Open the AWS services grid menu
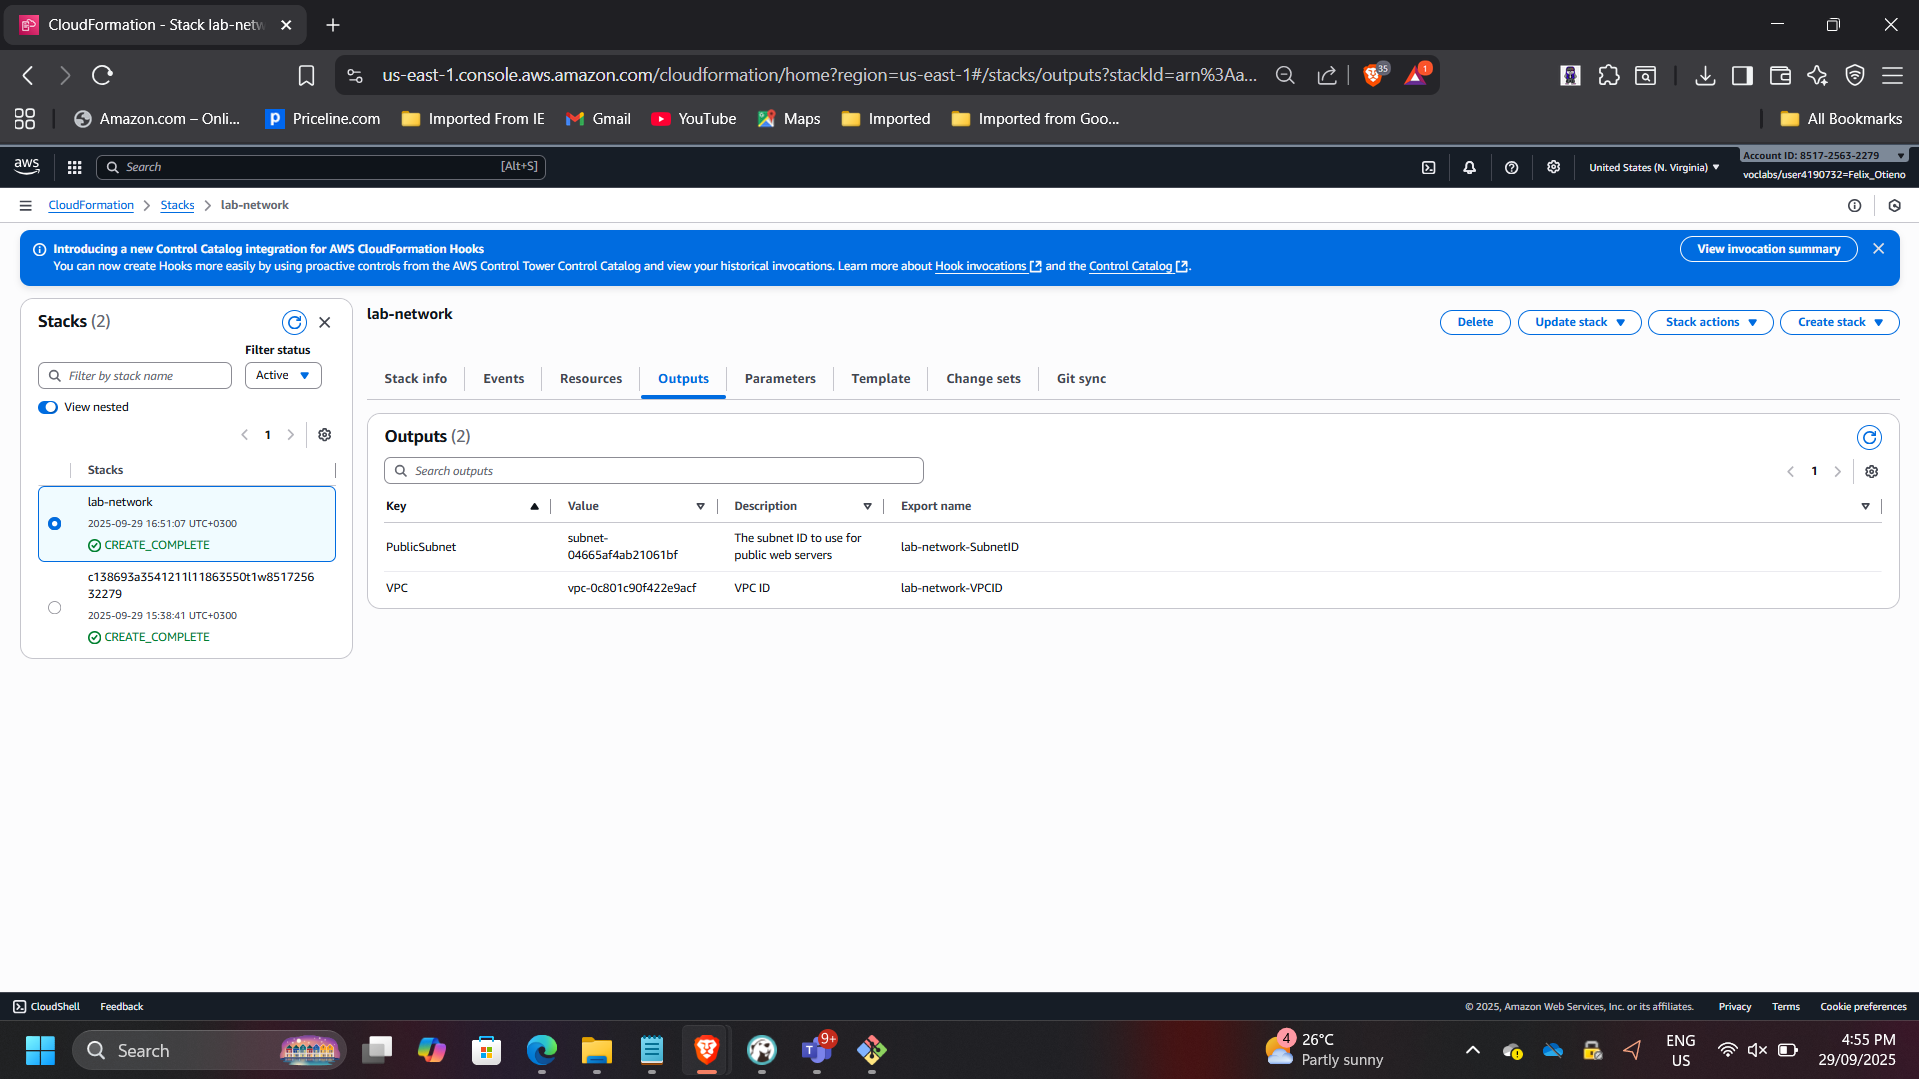Image resolution: width=1919 pixels, height=1079 pixels. pos(74,167)
